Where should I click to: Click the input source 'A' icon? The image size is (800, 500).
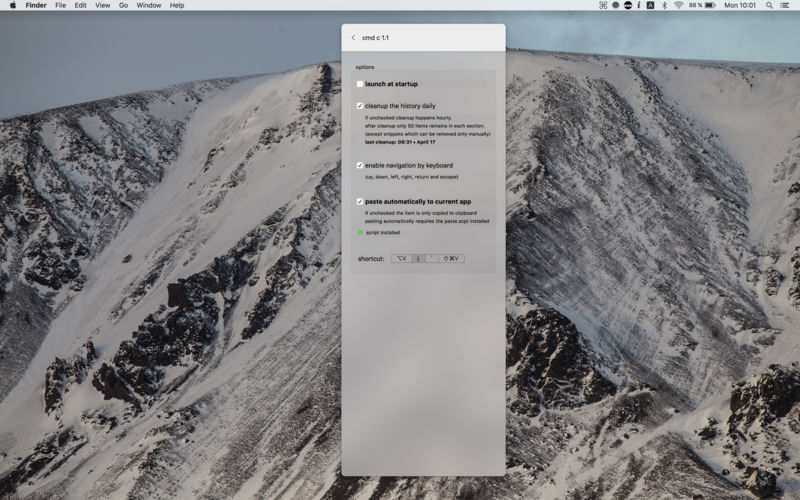650,5
